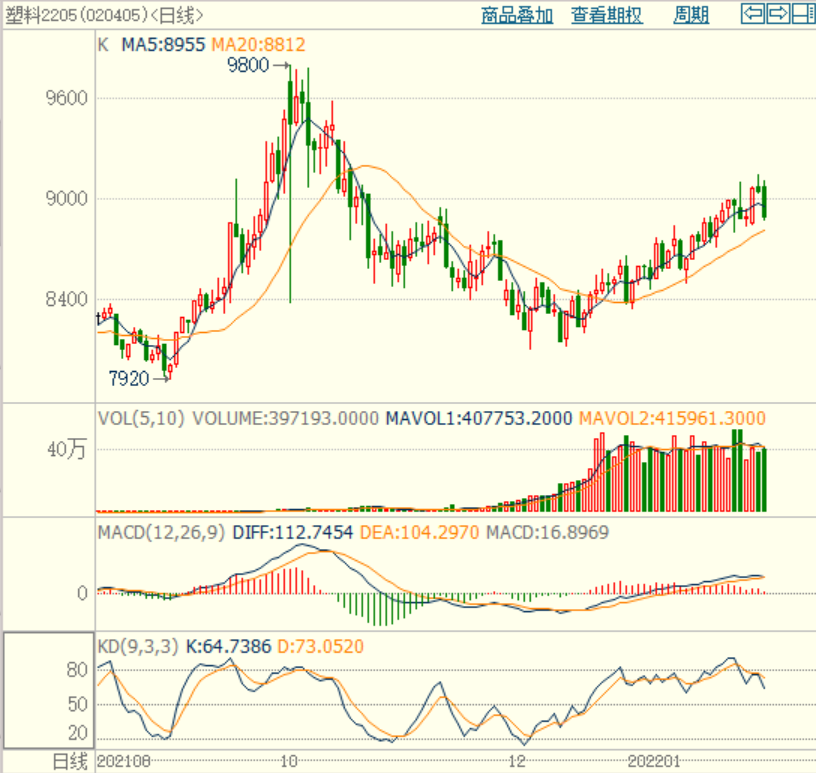Click the MA20:8812 moving average label

(259, 45)
